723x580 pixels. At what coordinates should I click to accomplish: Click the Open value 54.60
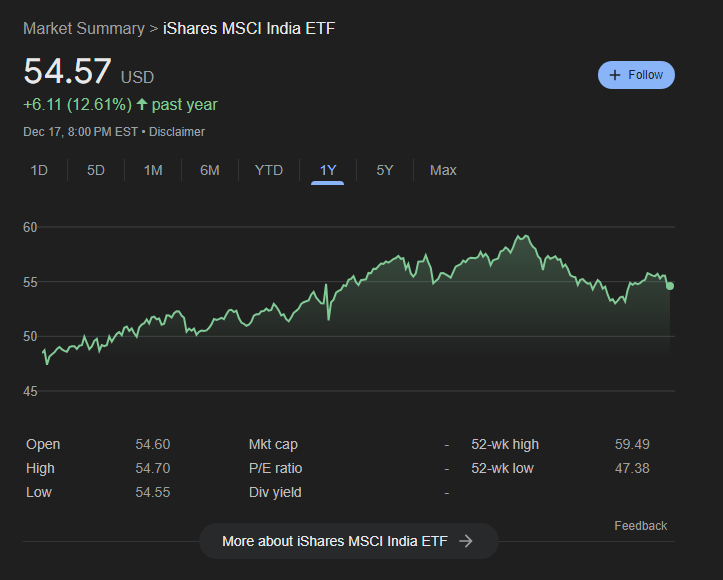tap(153, 444)
